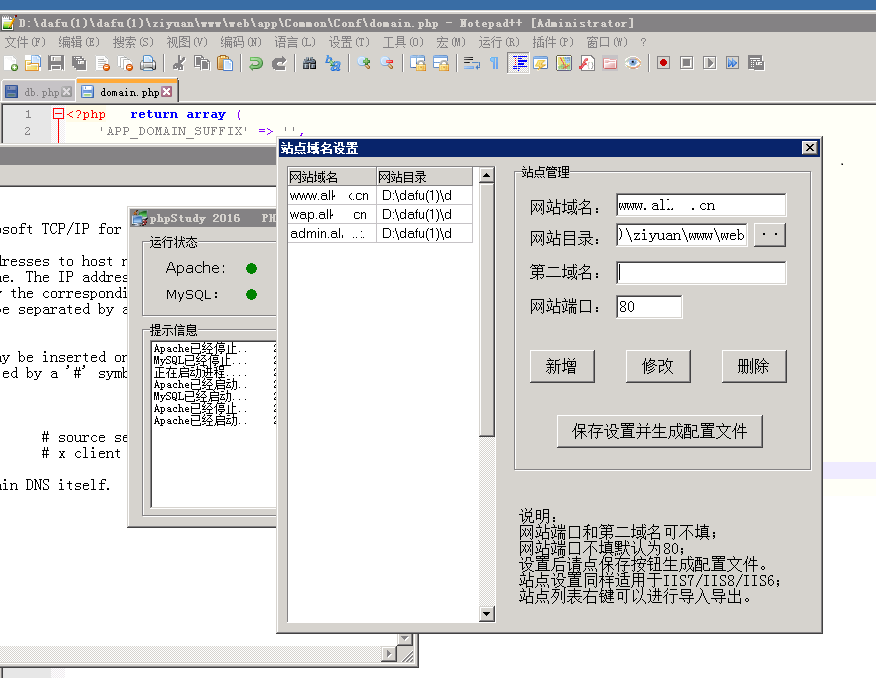Click the 网站目录 column header
The image size is (876, 678).
point(424,177)
